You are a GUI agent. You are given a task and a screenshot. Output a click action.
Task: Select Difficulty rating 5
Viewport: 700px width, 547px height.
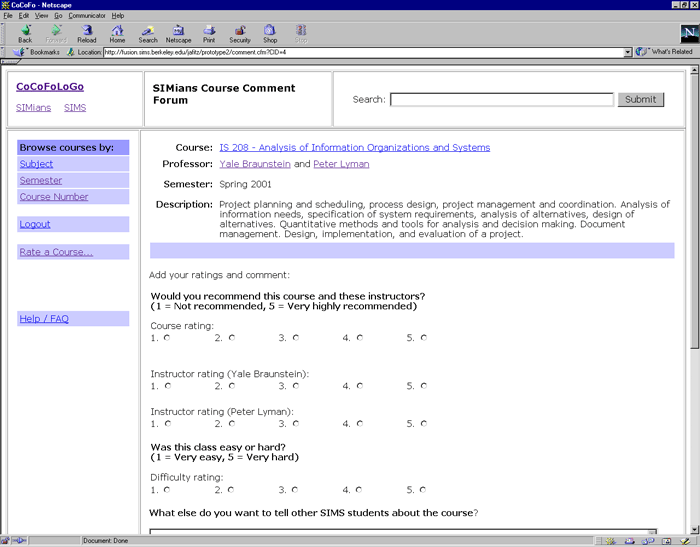coord(423,489)
